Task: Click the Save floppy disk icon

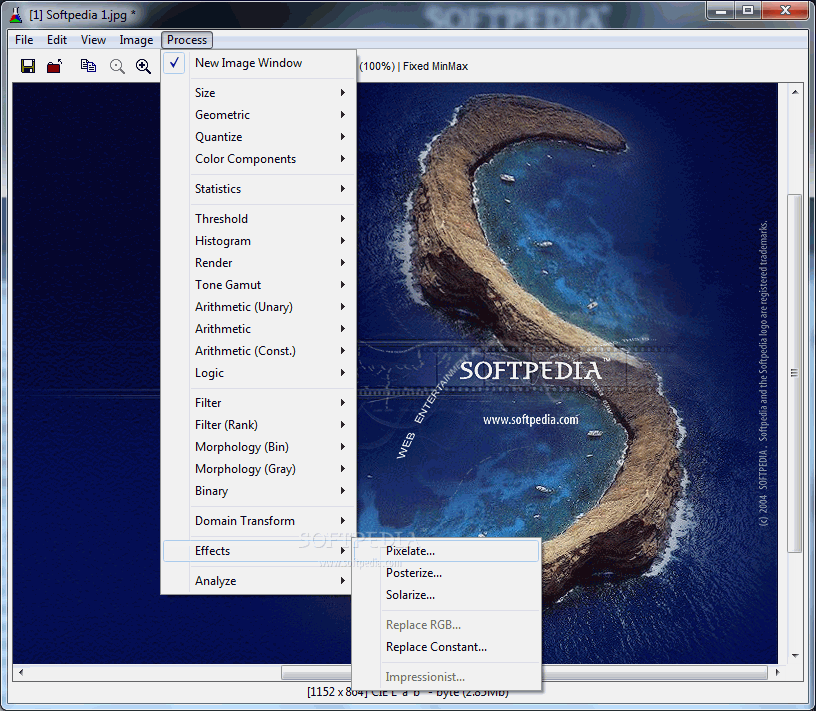Action: click(x=28, y=66)
